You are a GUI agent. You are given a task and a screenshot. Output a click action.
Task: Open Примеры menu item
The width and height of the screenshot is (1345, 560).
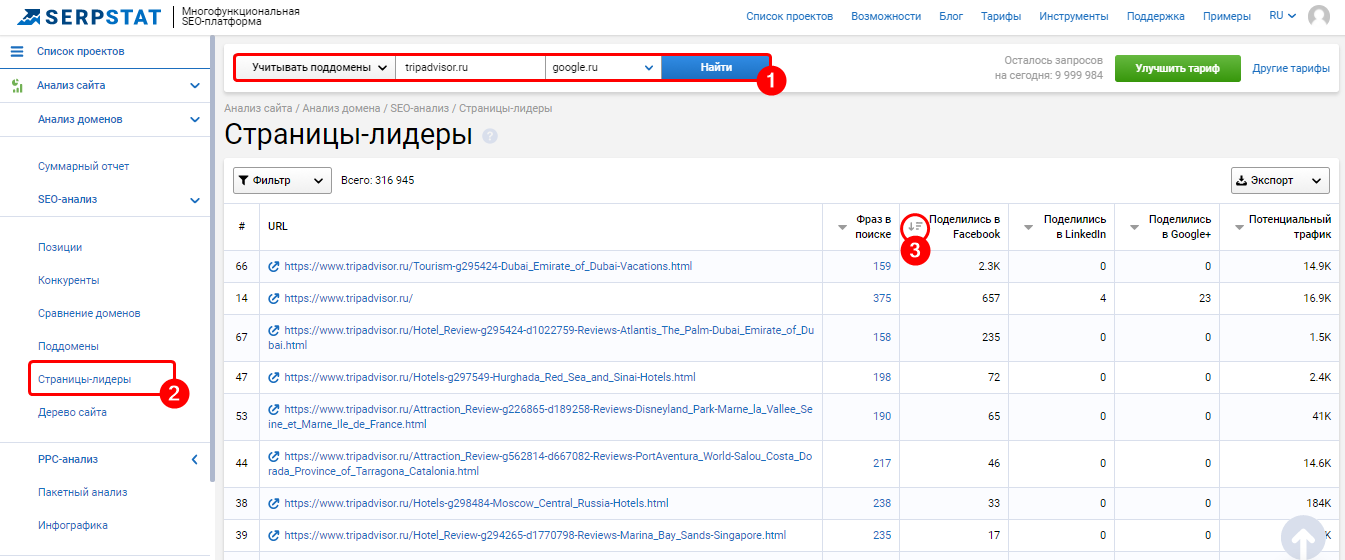[x=1227, y=16]
